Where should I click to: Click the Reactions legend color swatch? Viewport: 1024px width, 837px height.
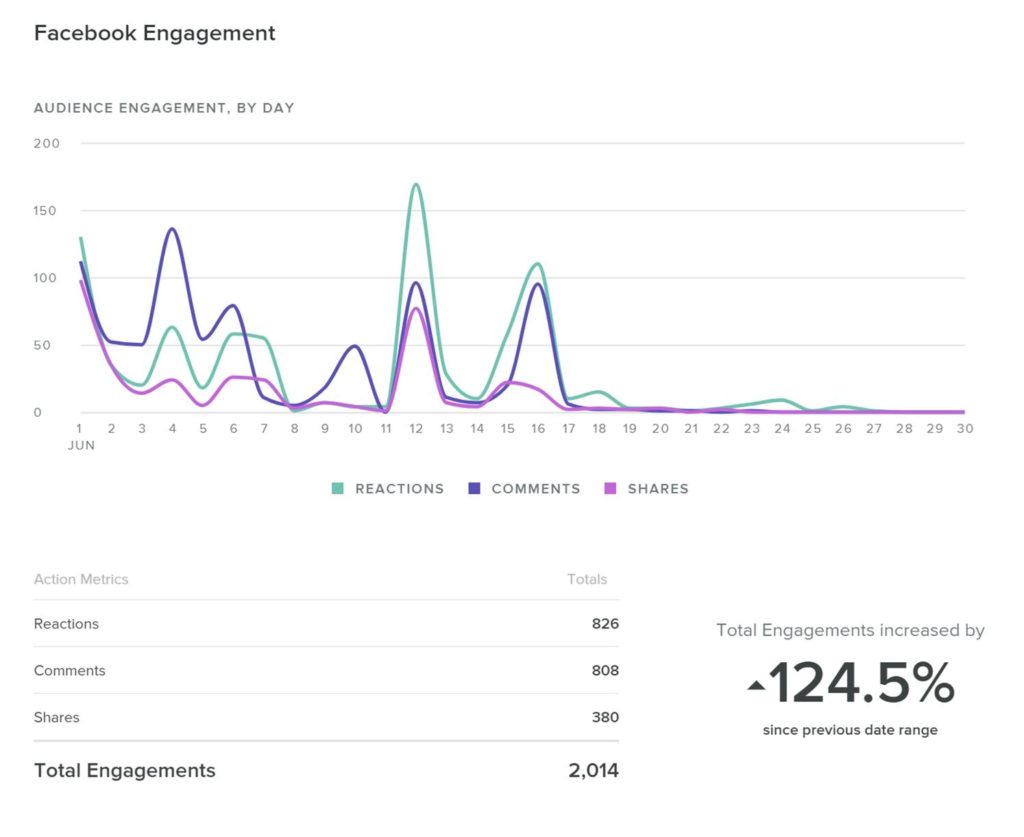click(x=338, y=488)
